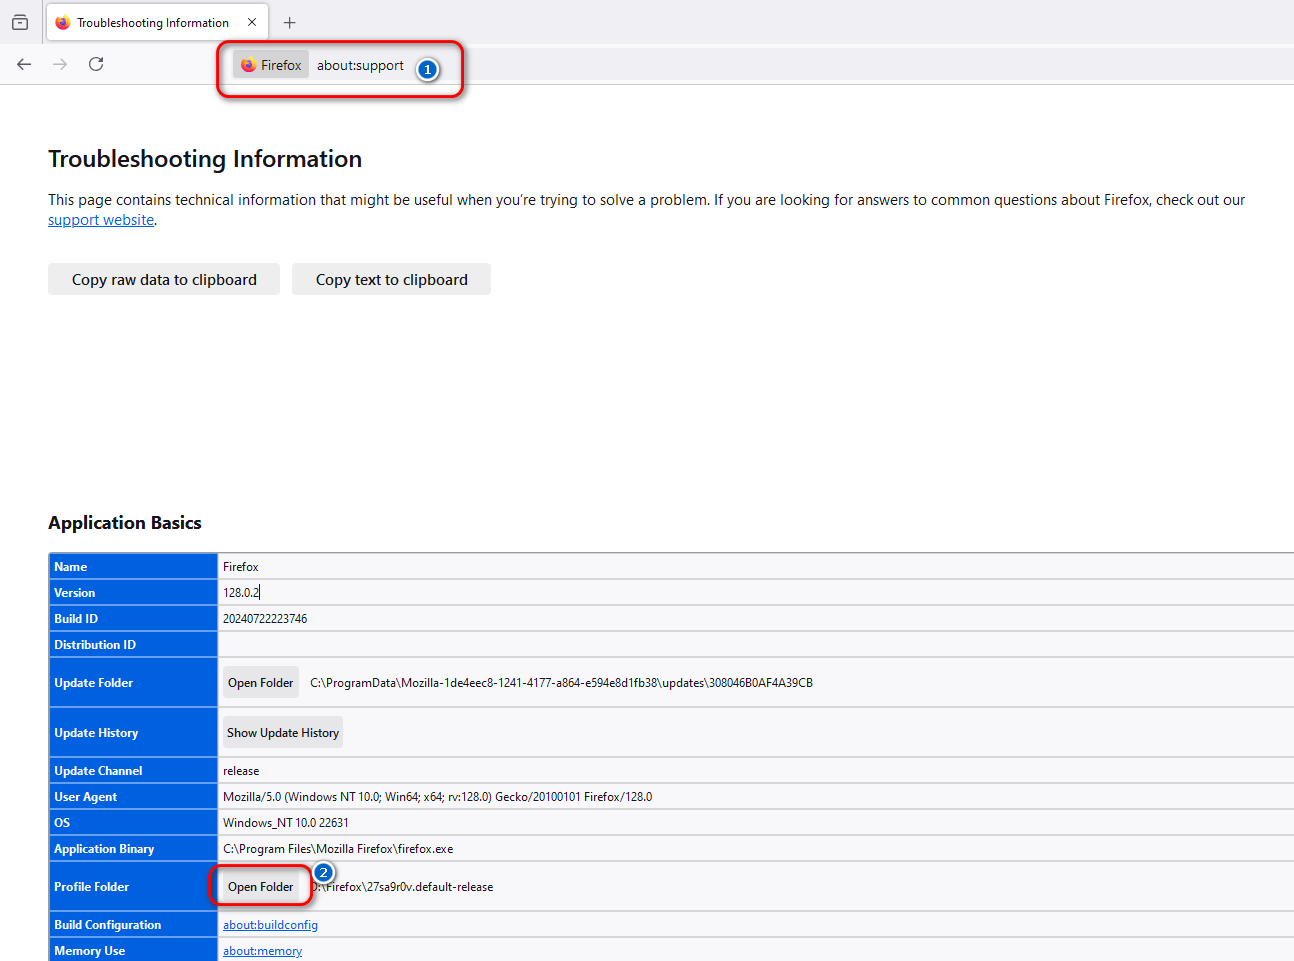Click the Update Channel header cell

pyautogui.click(x=133, y=771)
